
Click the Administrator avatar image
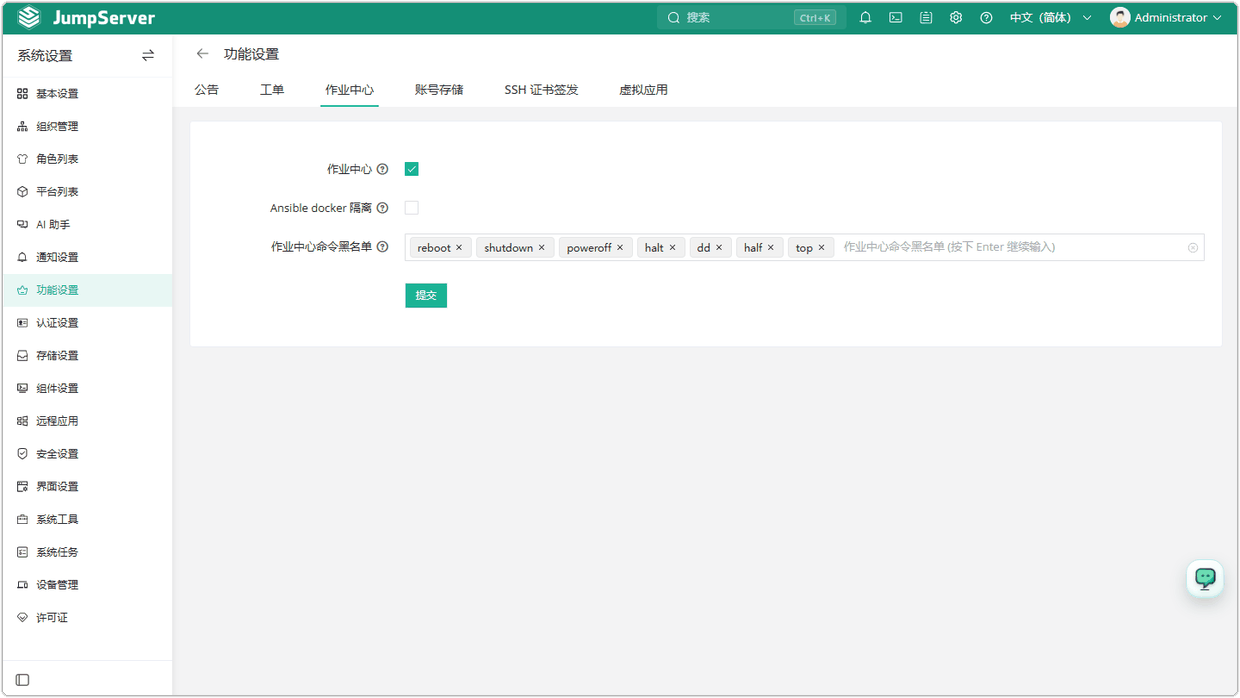pos(1120,18)
